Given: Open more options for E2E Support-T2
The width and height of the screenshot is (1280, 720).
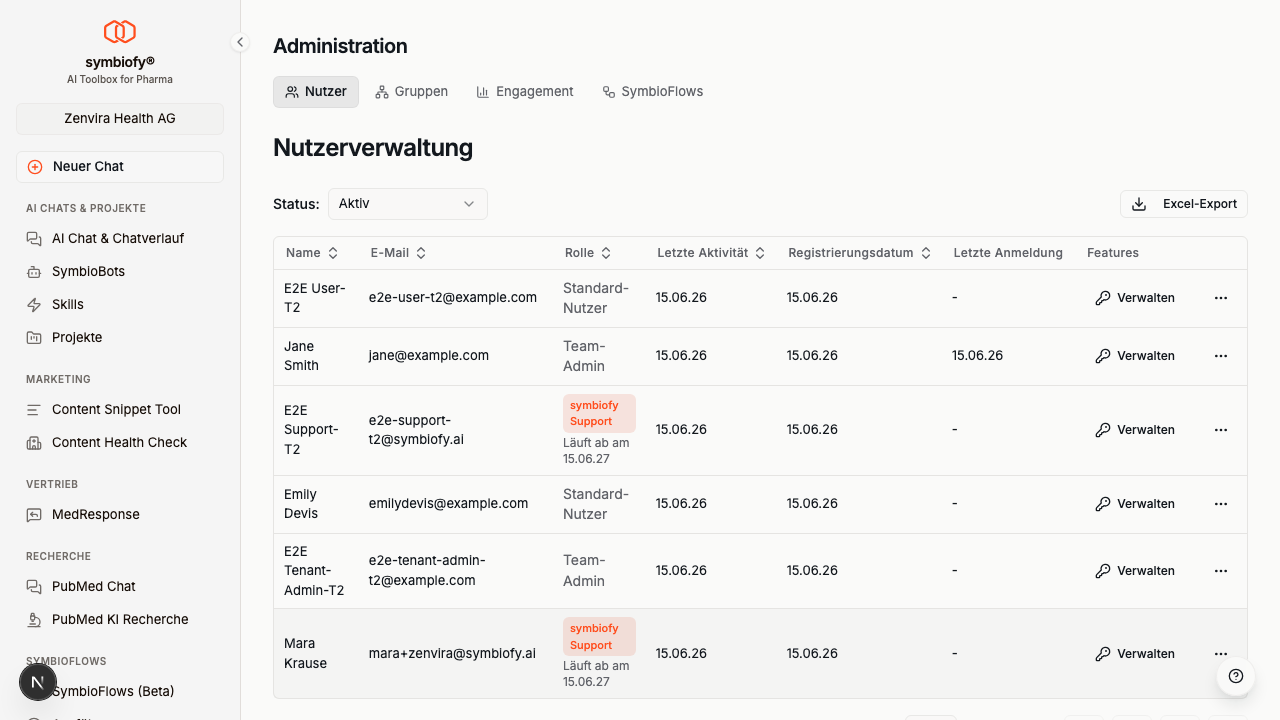Looking at the screenshot, I should [x=1221, y=430].
